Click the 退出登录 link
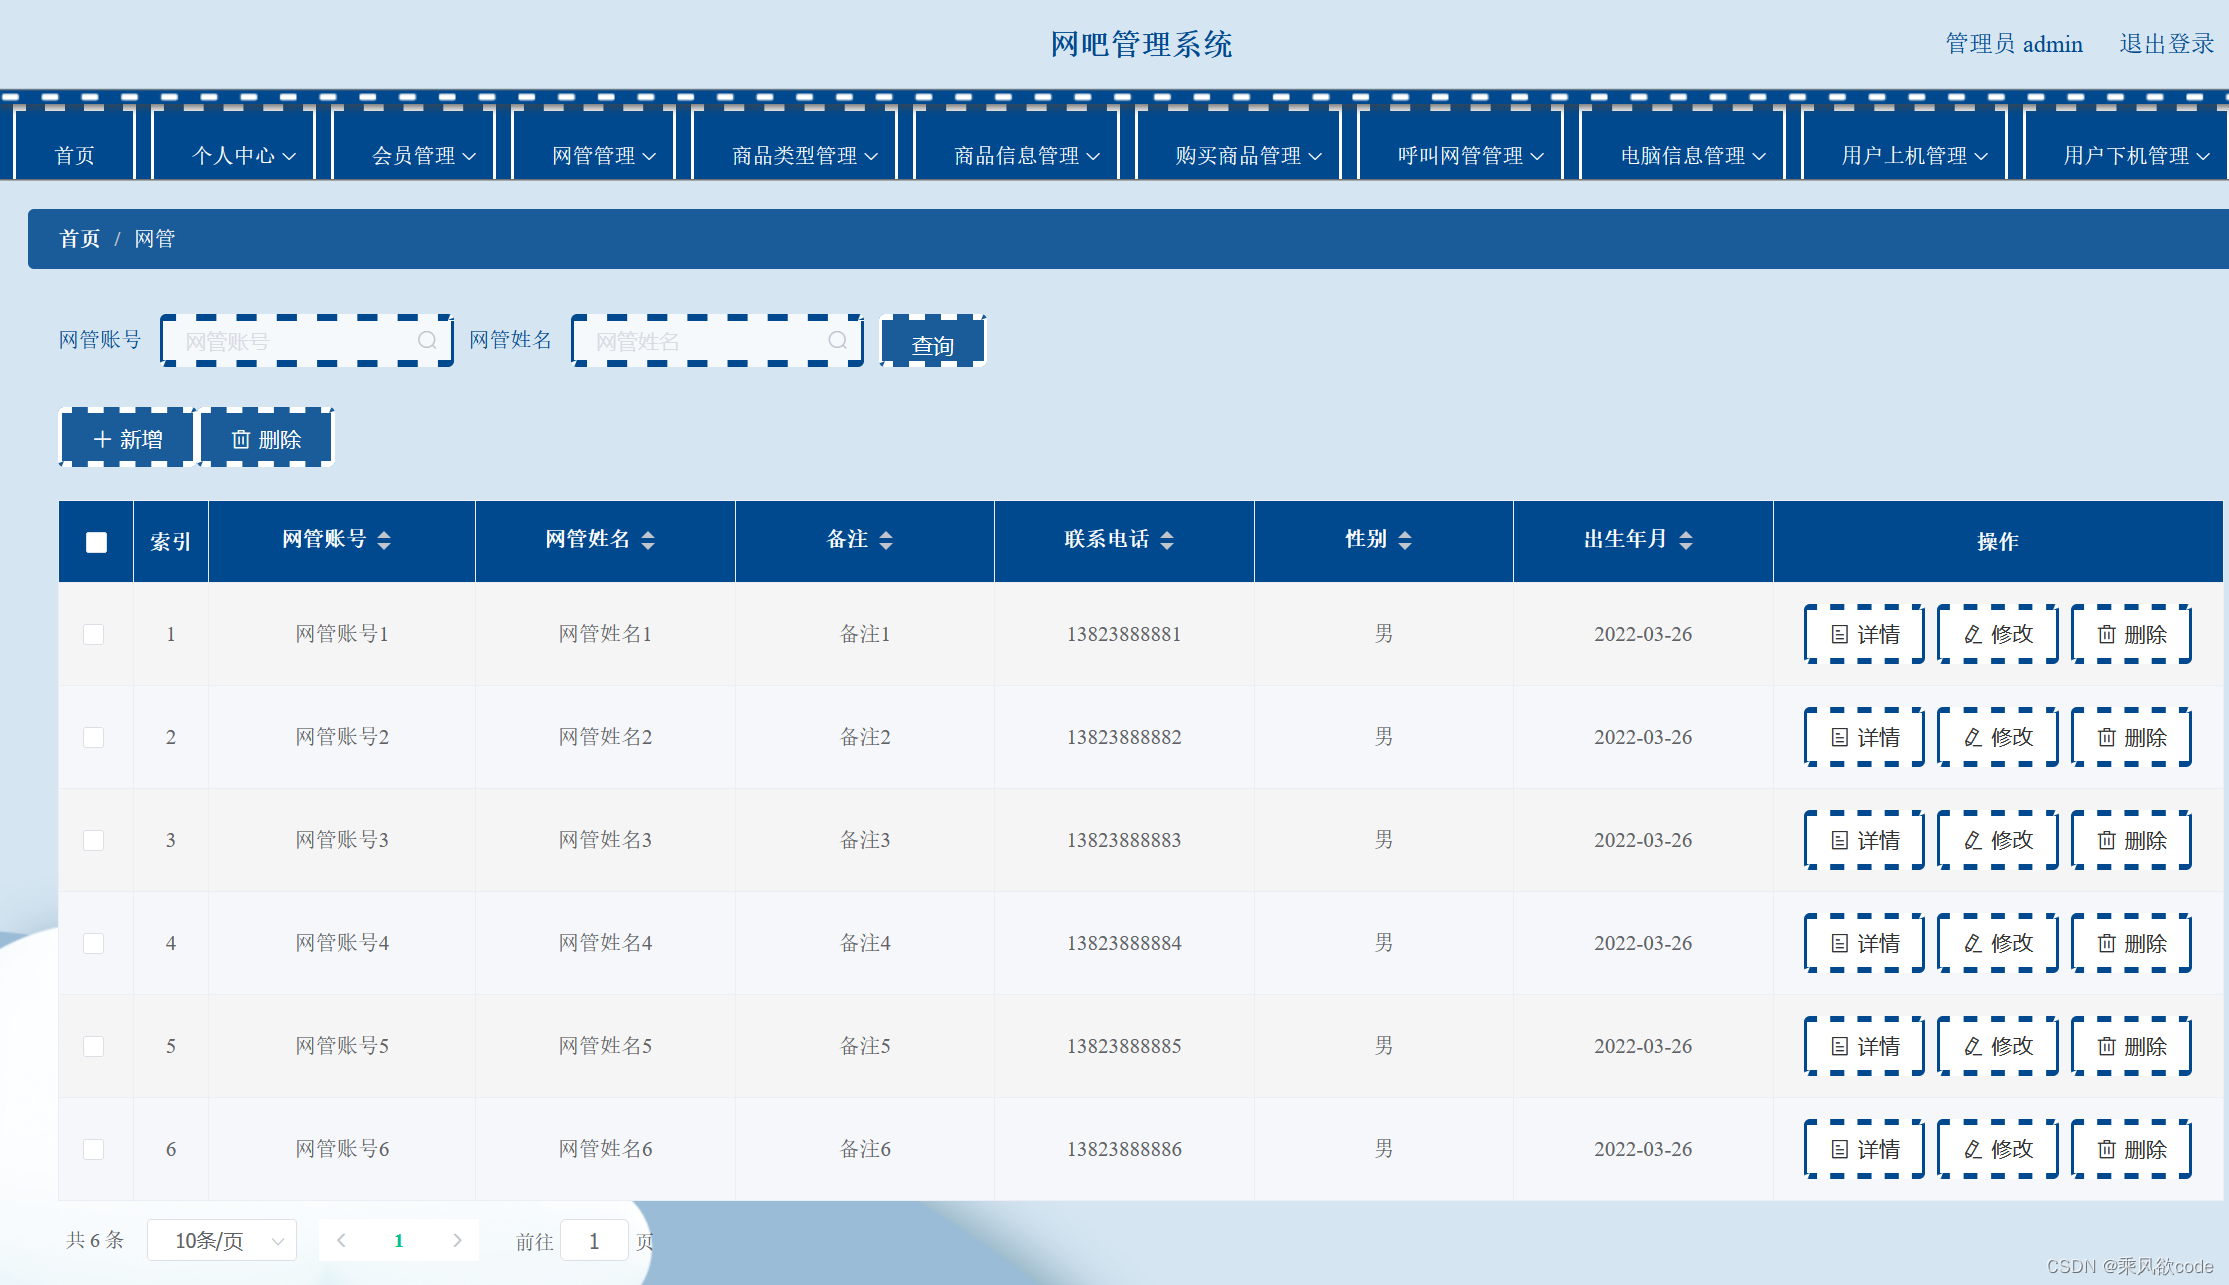 pyautogui.click(x=2166, y=44)
